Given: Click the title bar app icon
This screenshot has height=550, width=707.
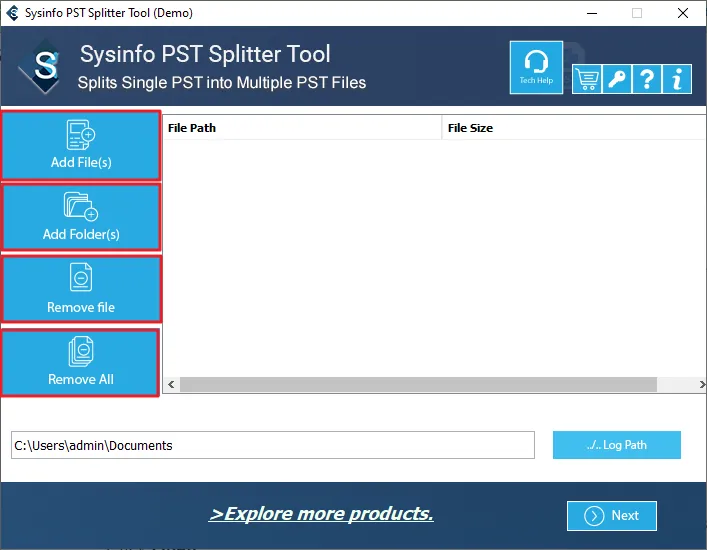Looking at the screenshot, I should pyautogui.click(x=13, y=13).
